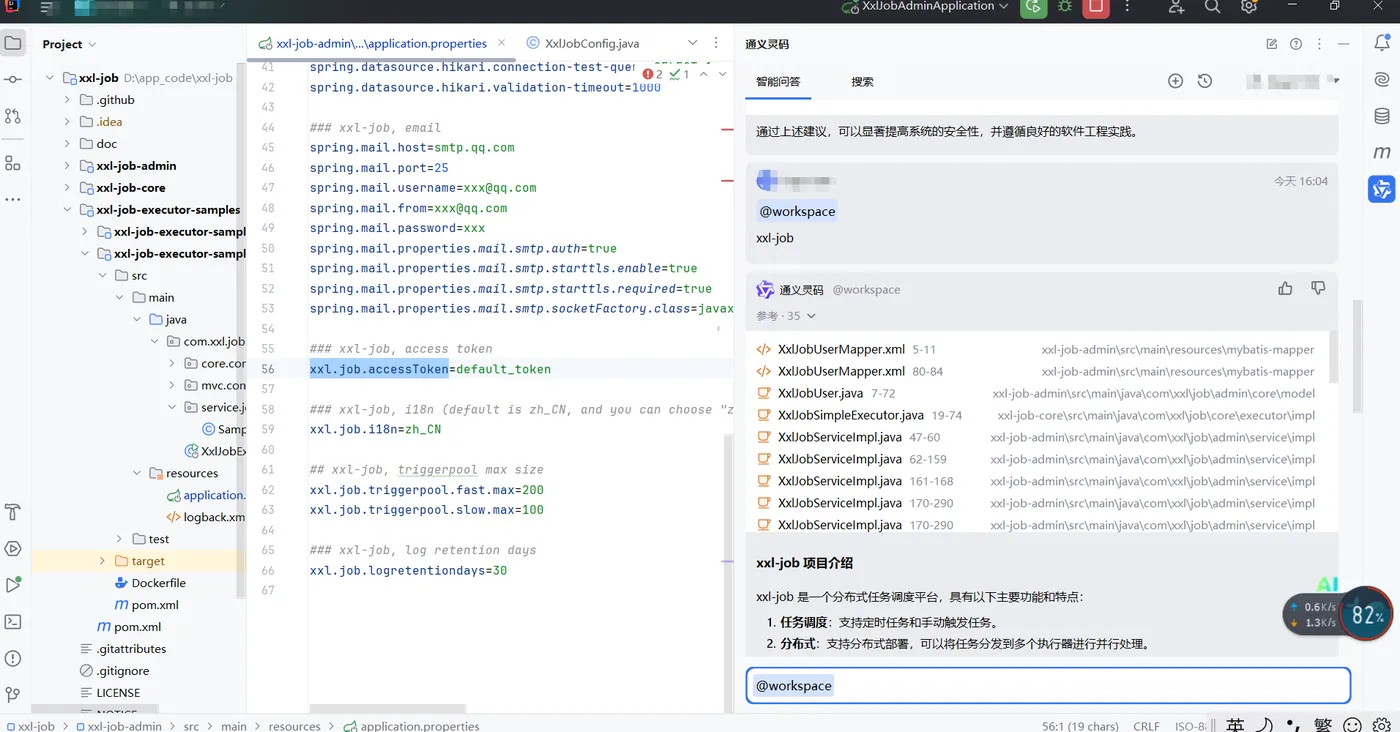
Task: Toggle the 英 input language indicator
Action: [1236, 724]
